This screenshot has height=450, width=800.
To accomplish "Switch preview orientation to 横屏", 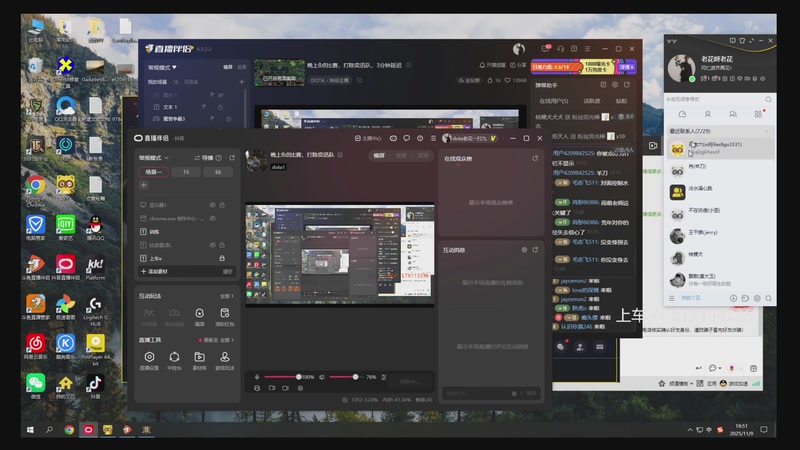I will (379, 156).
